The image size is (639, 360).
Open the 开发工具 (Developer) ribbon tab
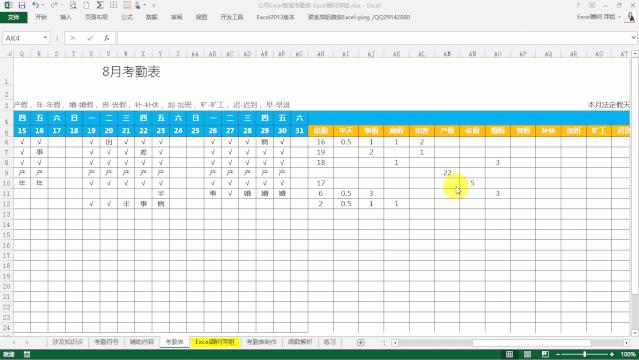coord(232,17)
